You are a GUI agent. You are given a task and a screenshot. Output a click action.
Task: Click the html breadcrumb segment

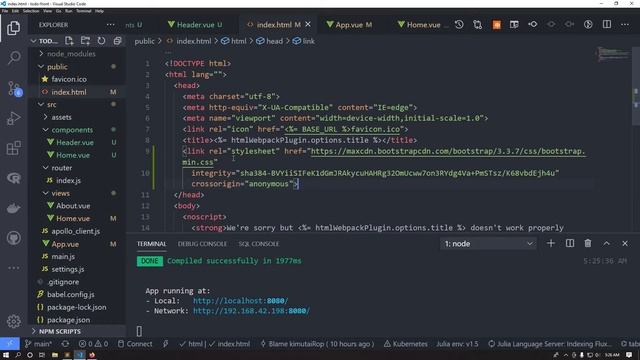click(234, 41)
